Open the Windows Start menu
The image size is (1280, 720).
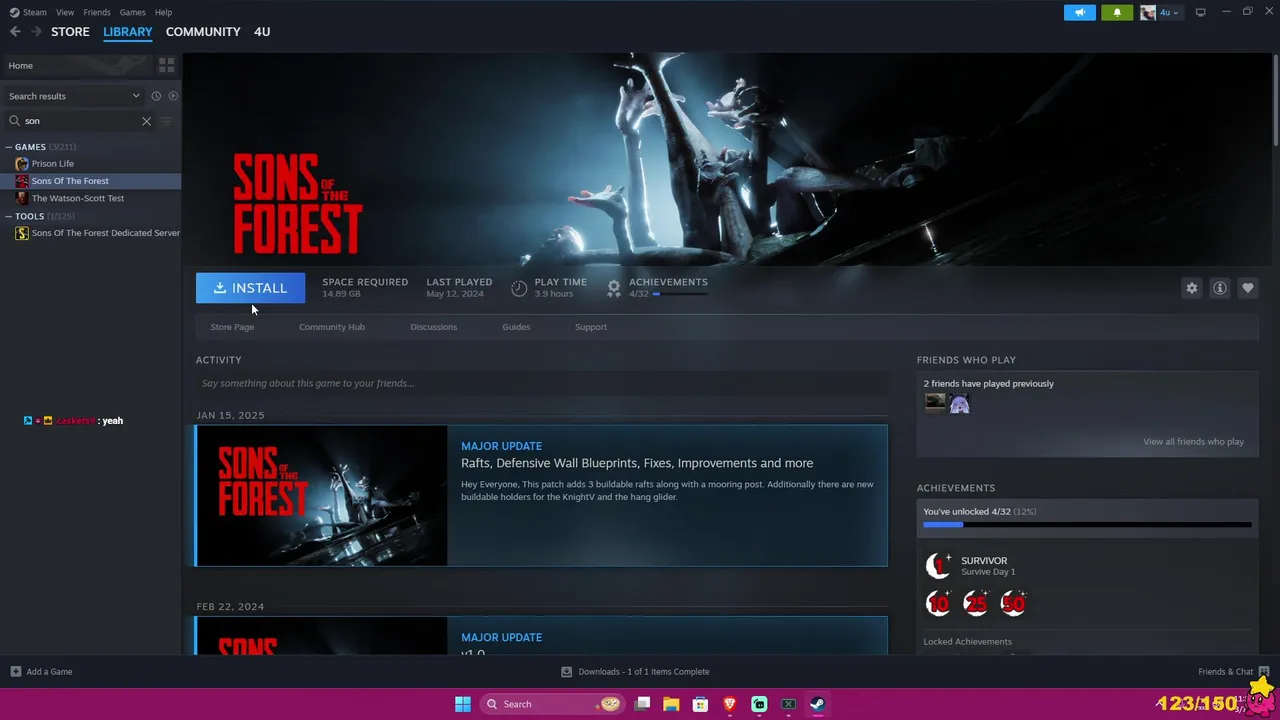pos(463,704)
